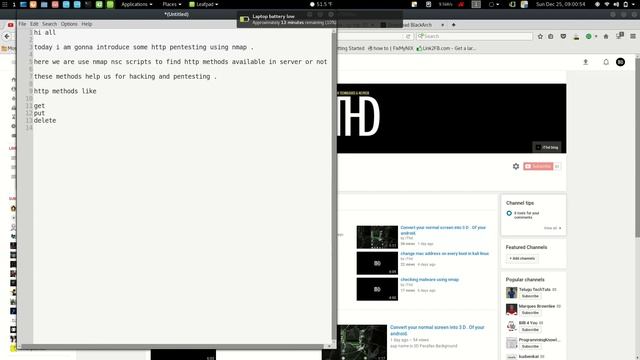640x360 pixels.
Task: Open the Edit menu in Leafpad
Action: pos(34,24)
